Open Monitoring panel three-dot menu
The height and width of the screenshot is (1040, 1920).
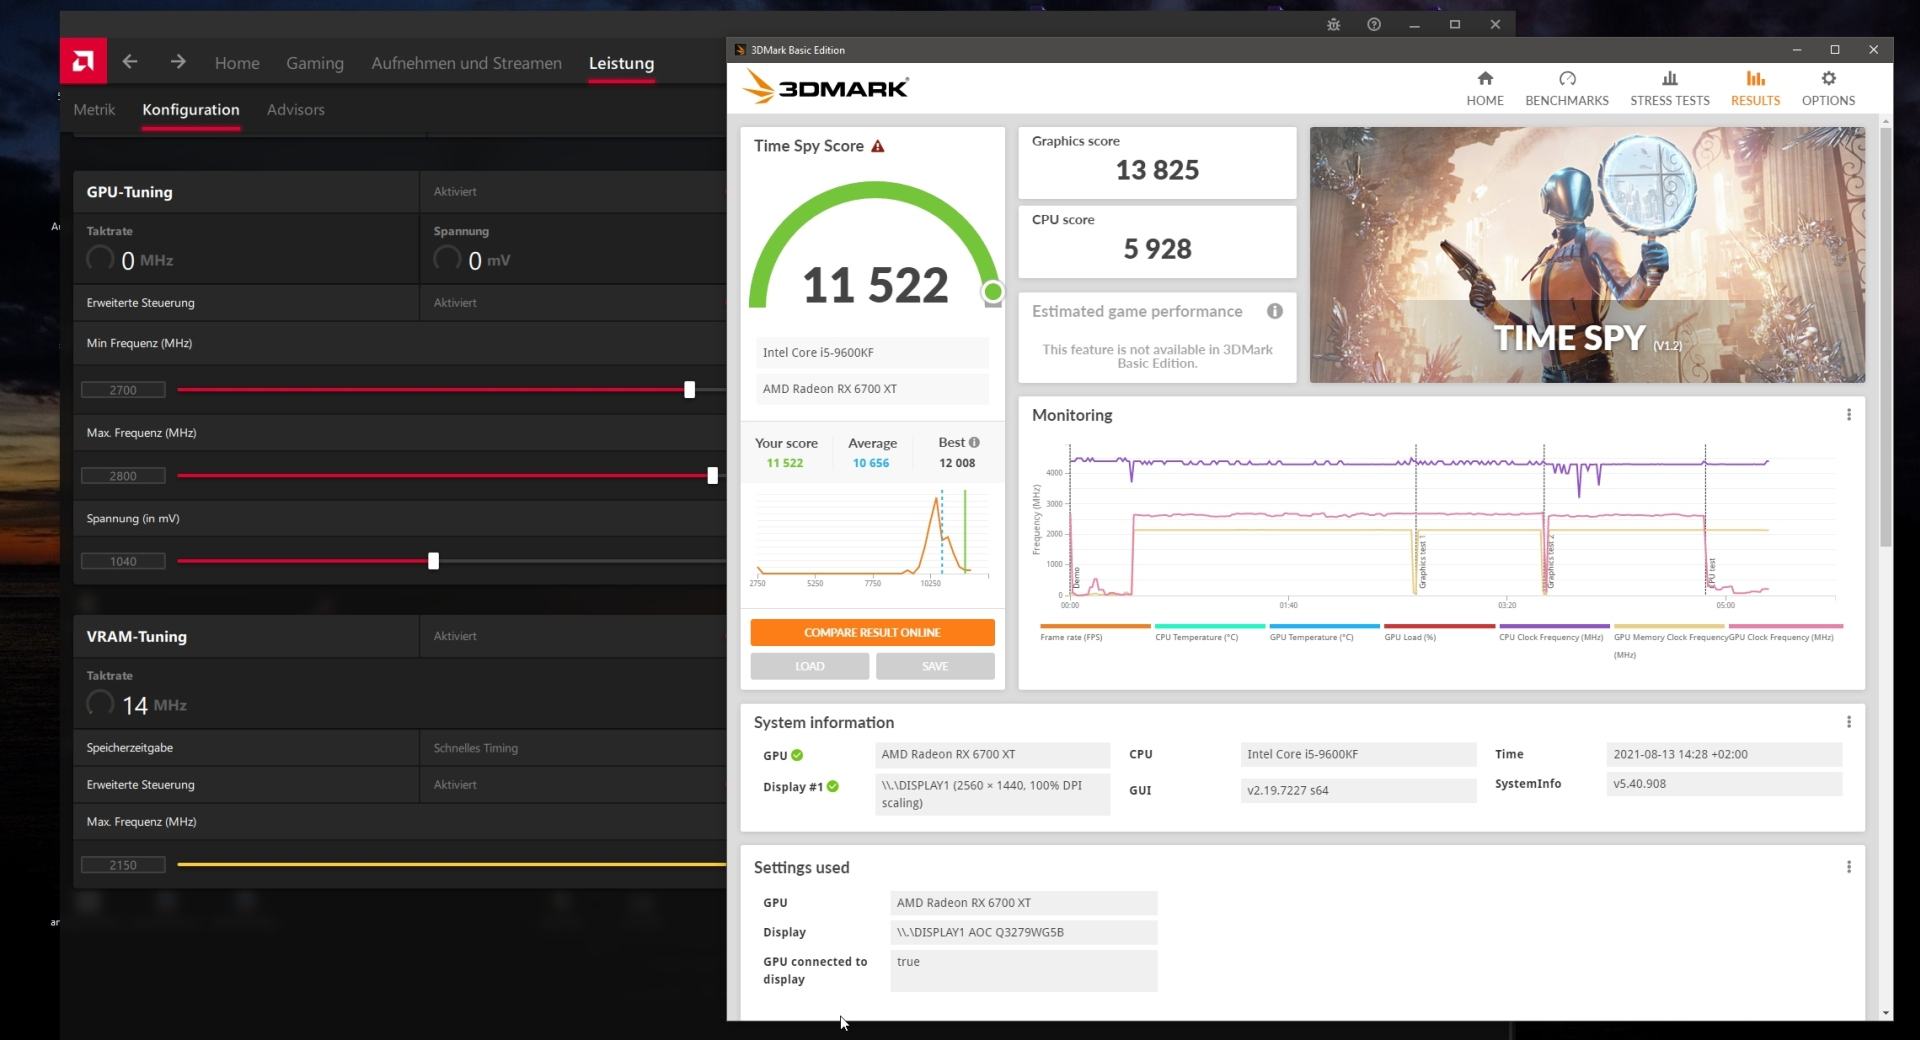1849,415
